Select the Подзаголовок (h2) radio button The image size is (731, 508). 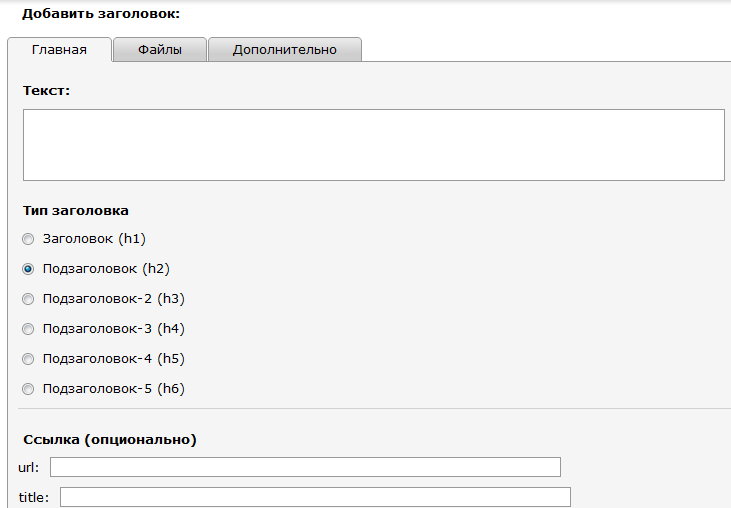pos(28,269)
